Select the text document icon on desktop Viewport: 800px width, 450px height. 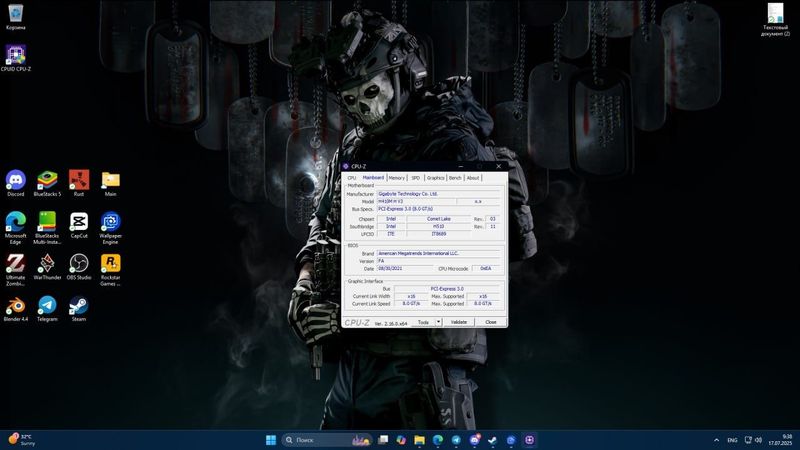[x=776, y=19]
